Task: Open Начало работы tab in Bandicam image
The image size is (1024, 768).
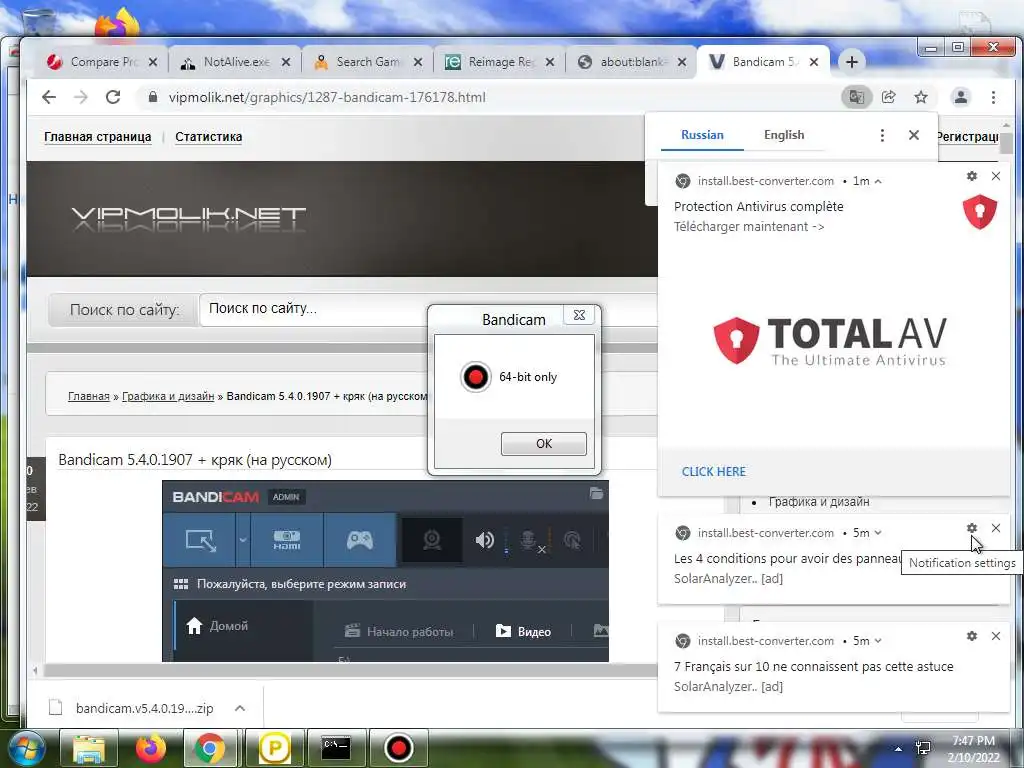Action: click(x=398, y=632)
